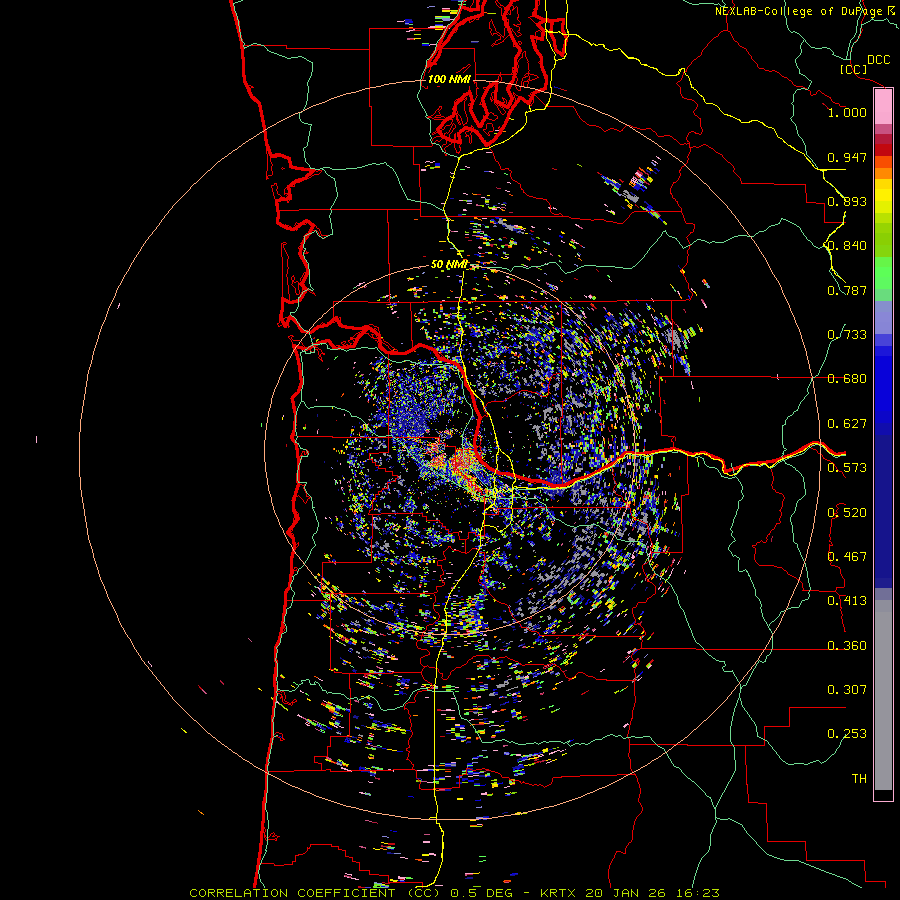Click the 0.467 color scale label
The width and height of the screenshot is (900, 900).
tap(847, 557)
